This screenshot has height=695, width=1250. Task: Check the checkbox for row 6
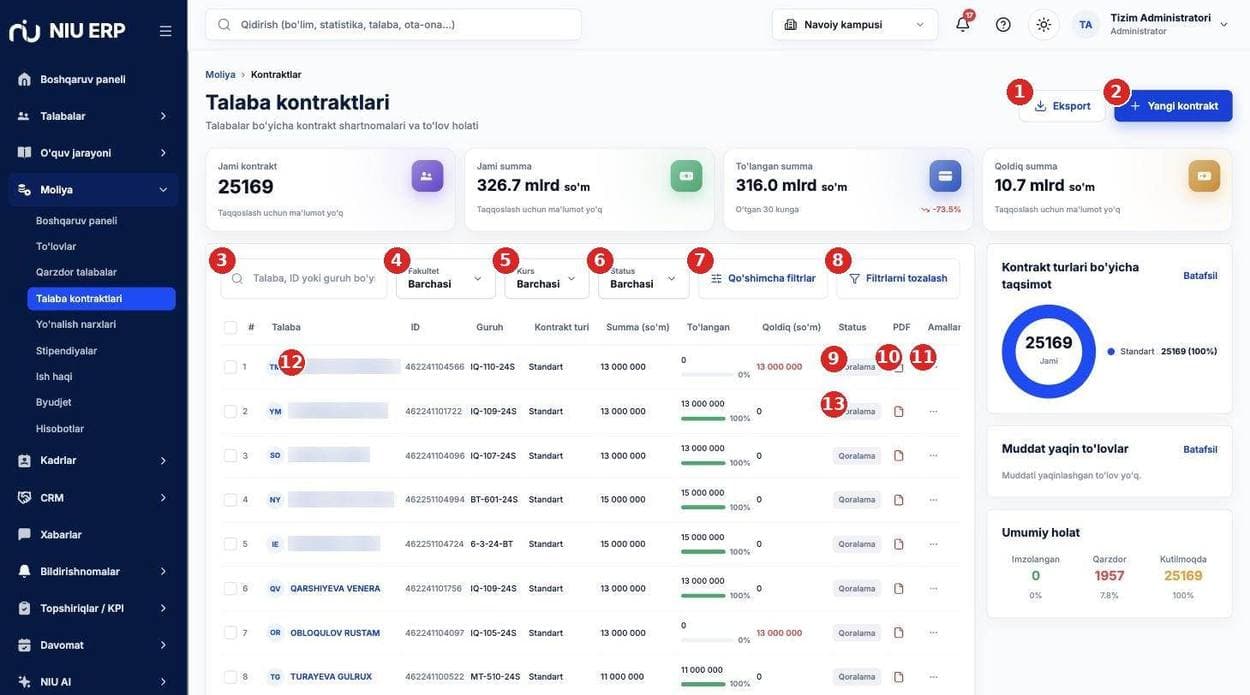pos(231,589)
